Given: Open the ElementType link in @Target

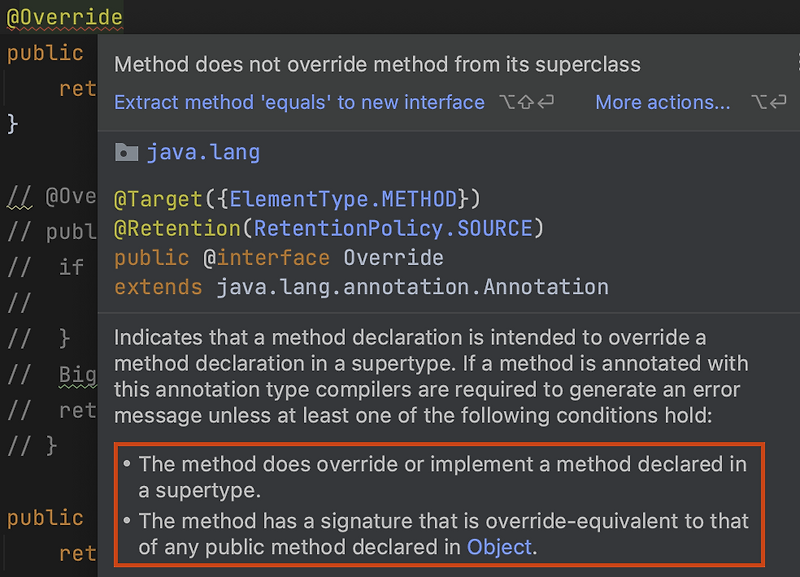Looking at the screenshot, I should pos(299,199).
